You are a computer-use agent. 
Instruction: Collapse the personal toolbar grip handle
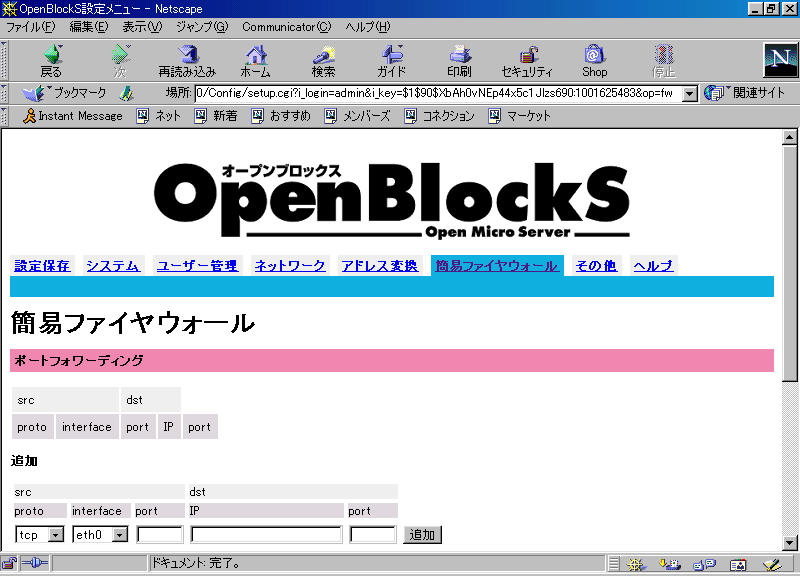tap(4, 116)
